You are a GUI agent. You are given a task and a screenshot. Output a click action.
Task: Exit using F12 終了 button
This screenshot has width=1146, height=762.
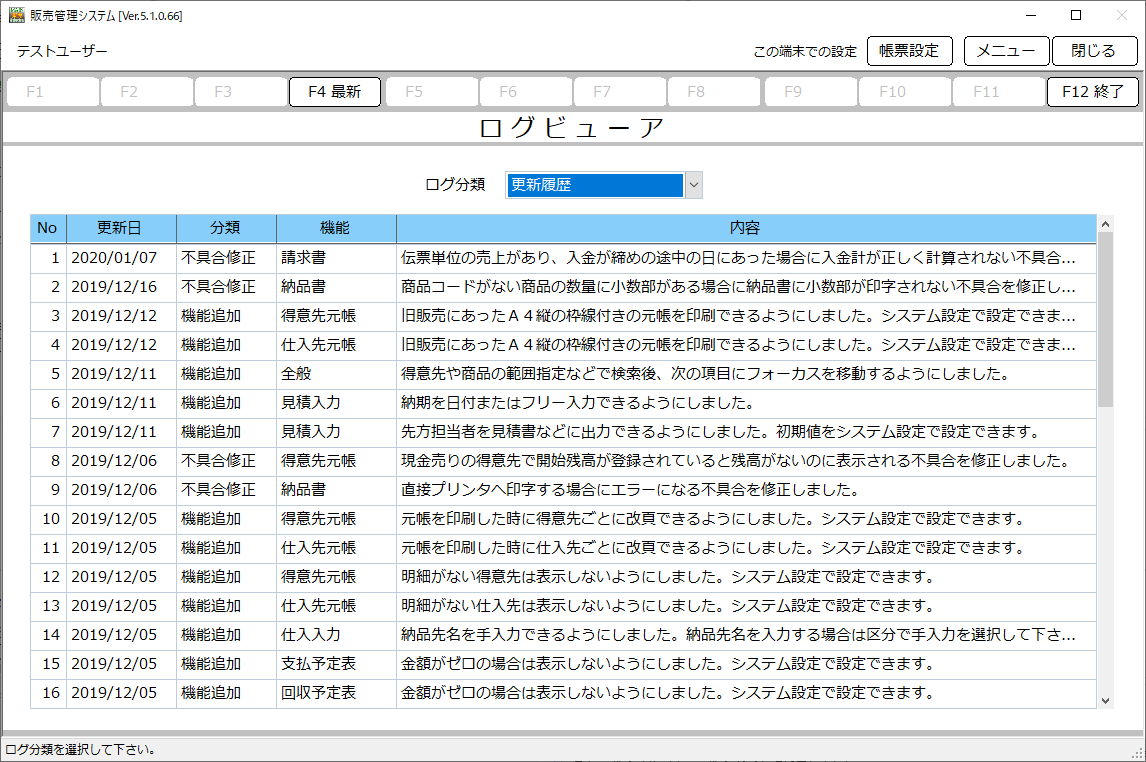(1093, 92)
